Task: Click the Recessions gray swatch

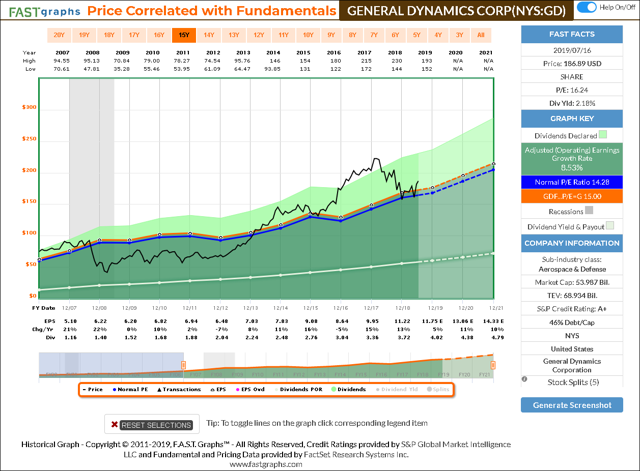Action: [589, 210]
